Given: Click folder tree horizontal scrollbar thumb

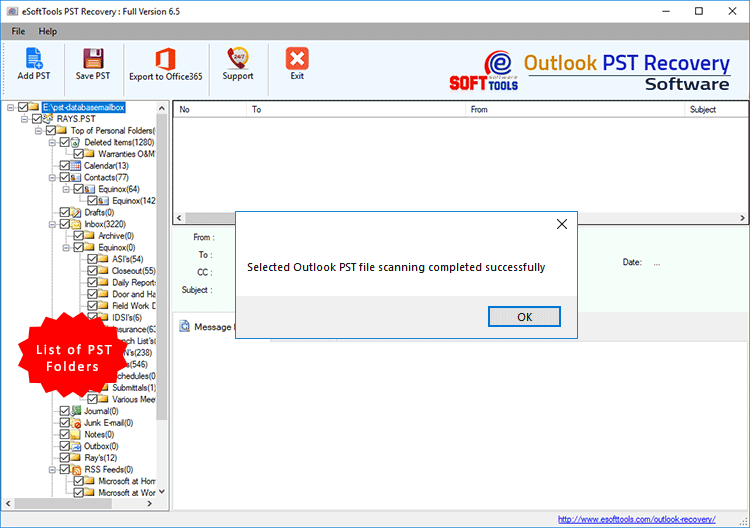Looking at the screenshot, I should [63, 504].
